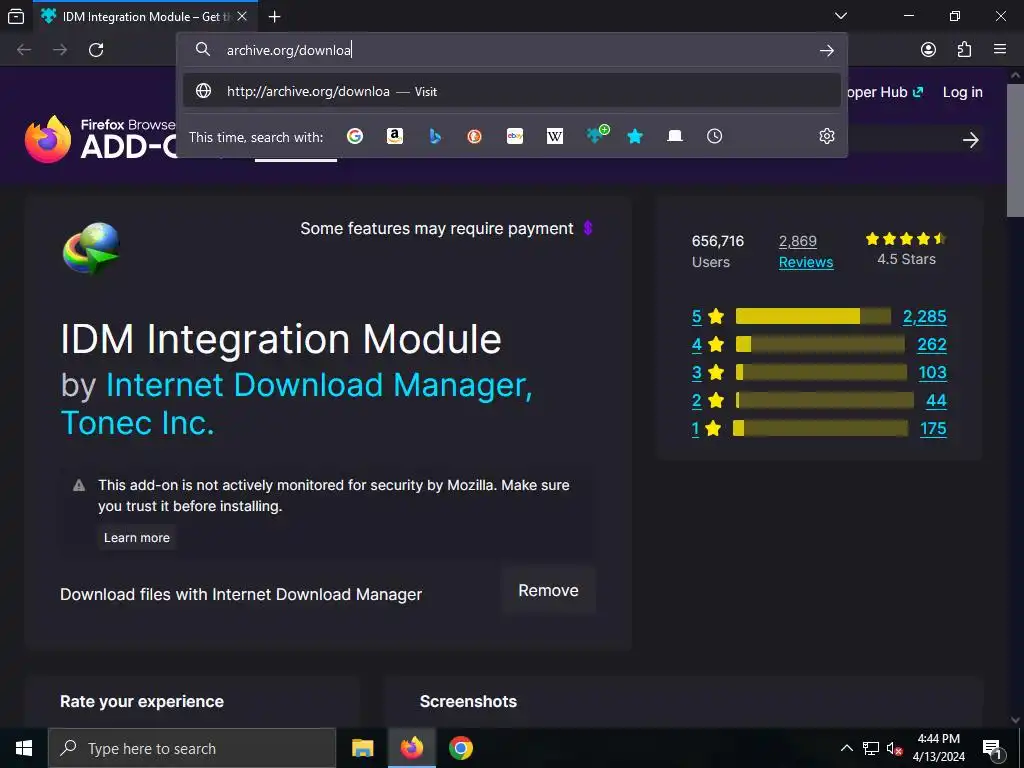Screen dimensions: 1024x768
Task: Filter reviews by 4 stars
Action: click(708, 344)
